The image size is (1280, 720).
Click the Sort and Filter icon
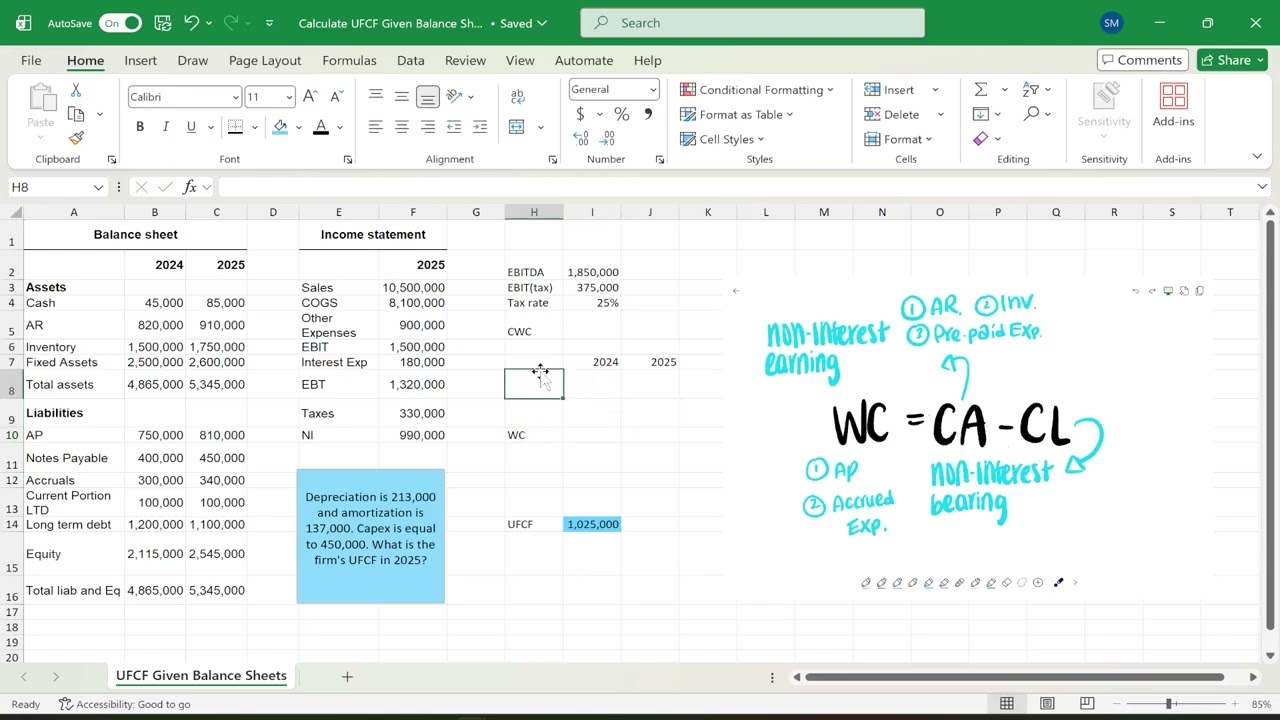click(1031, 90)
